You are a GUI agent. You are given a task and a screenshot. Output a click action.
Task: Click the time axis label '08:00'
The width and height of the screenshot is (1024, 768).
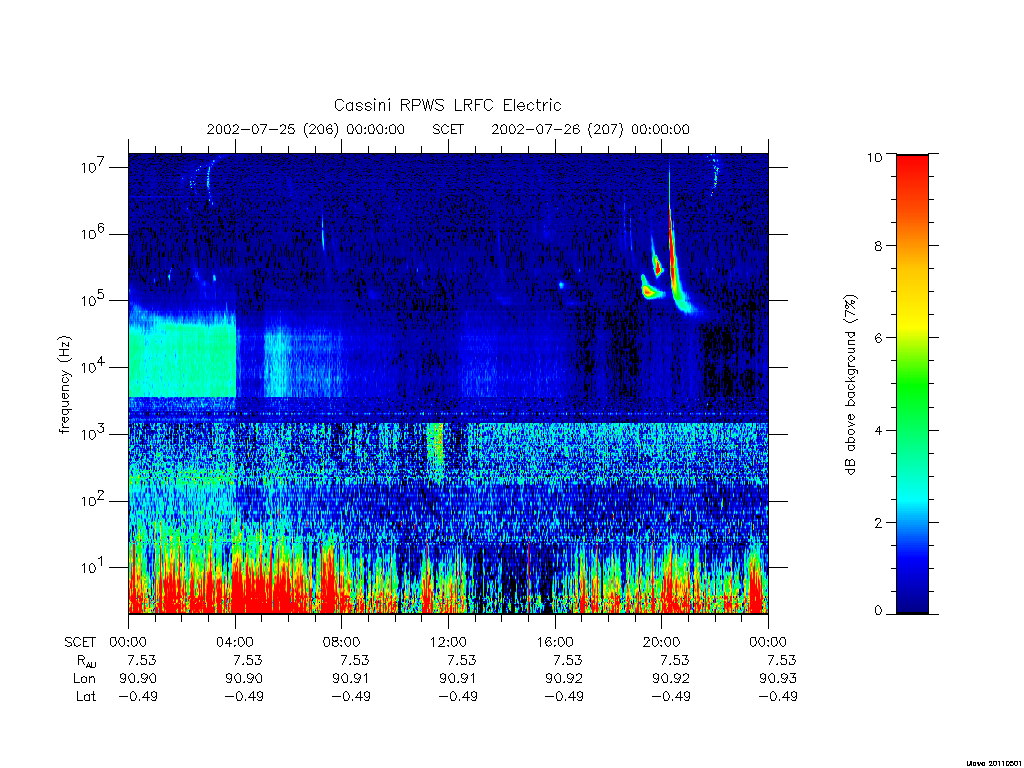tap(342, 642)
